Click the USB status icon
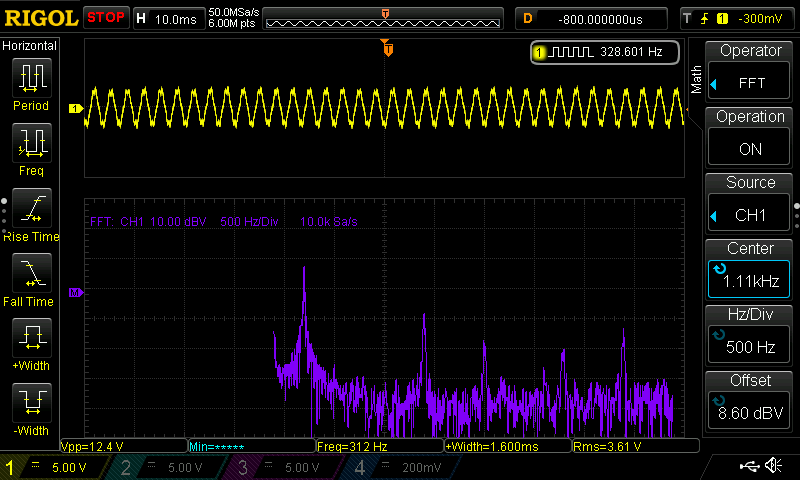The width and height of the screenshot is (800, 480). tap(750, 466)
